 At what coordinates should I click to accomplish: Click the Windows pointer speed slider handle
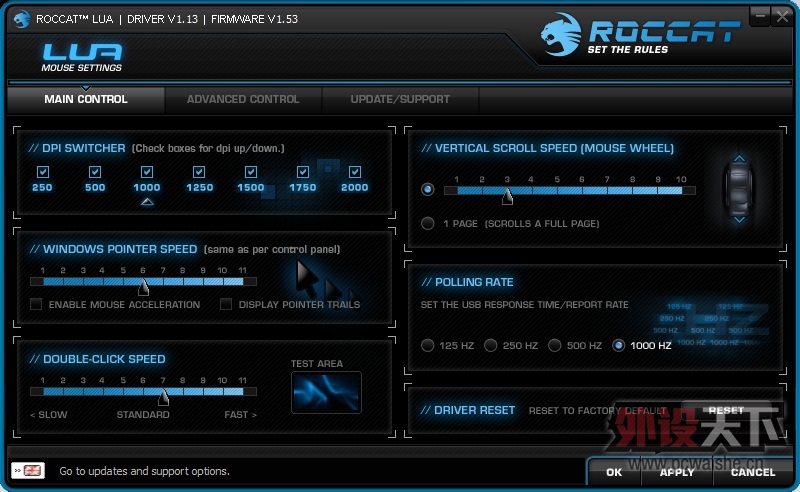pos(143,287)
